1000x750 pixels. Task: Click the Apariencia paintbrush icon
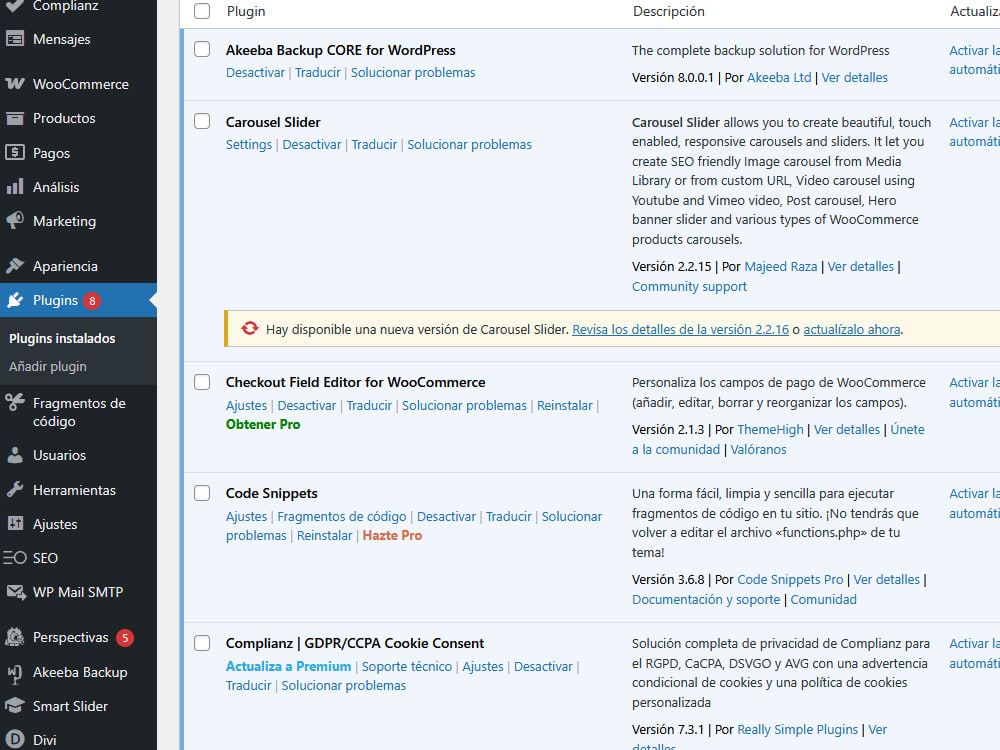(15, 266)
